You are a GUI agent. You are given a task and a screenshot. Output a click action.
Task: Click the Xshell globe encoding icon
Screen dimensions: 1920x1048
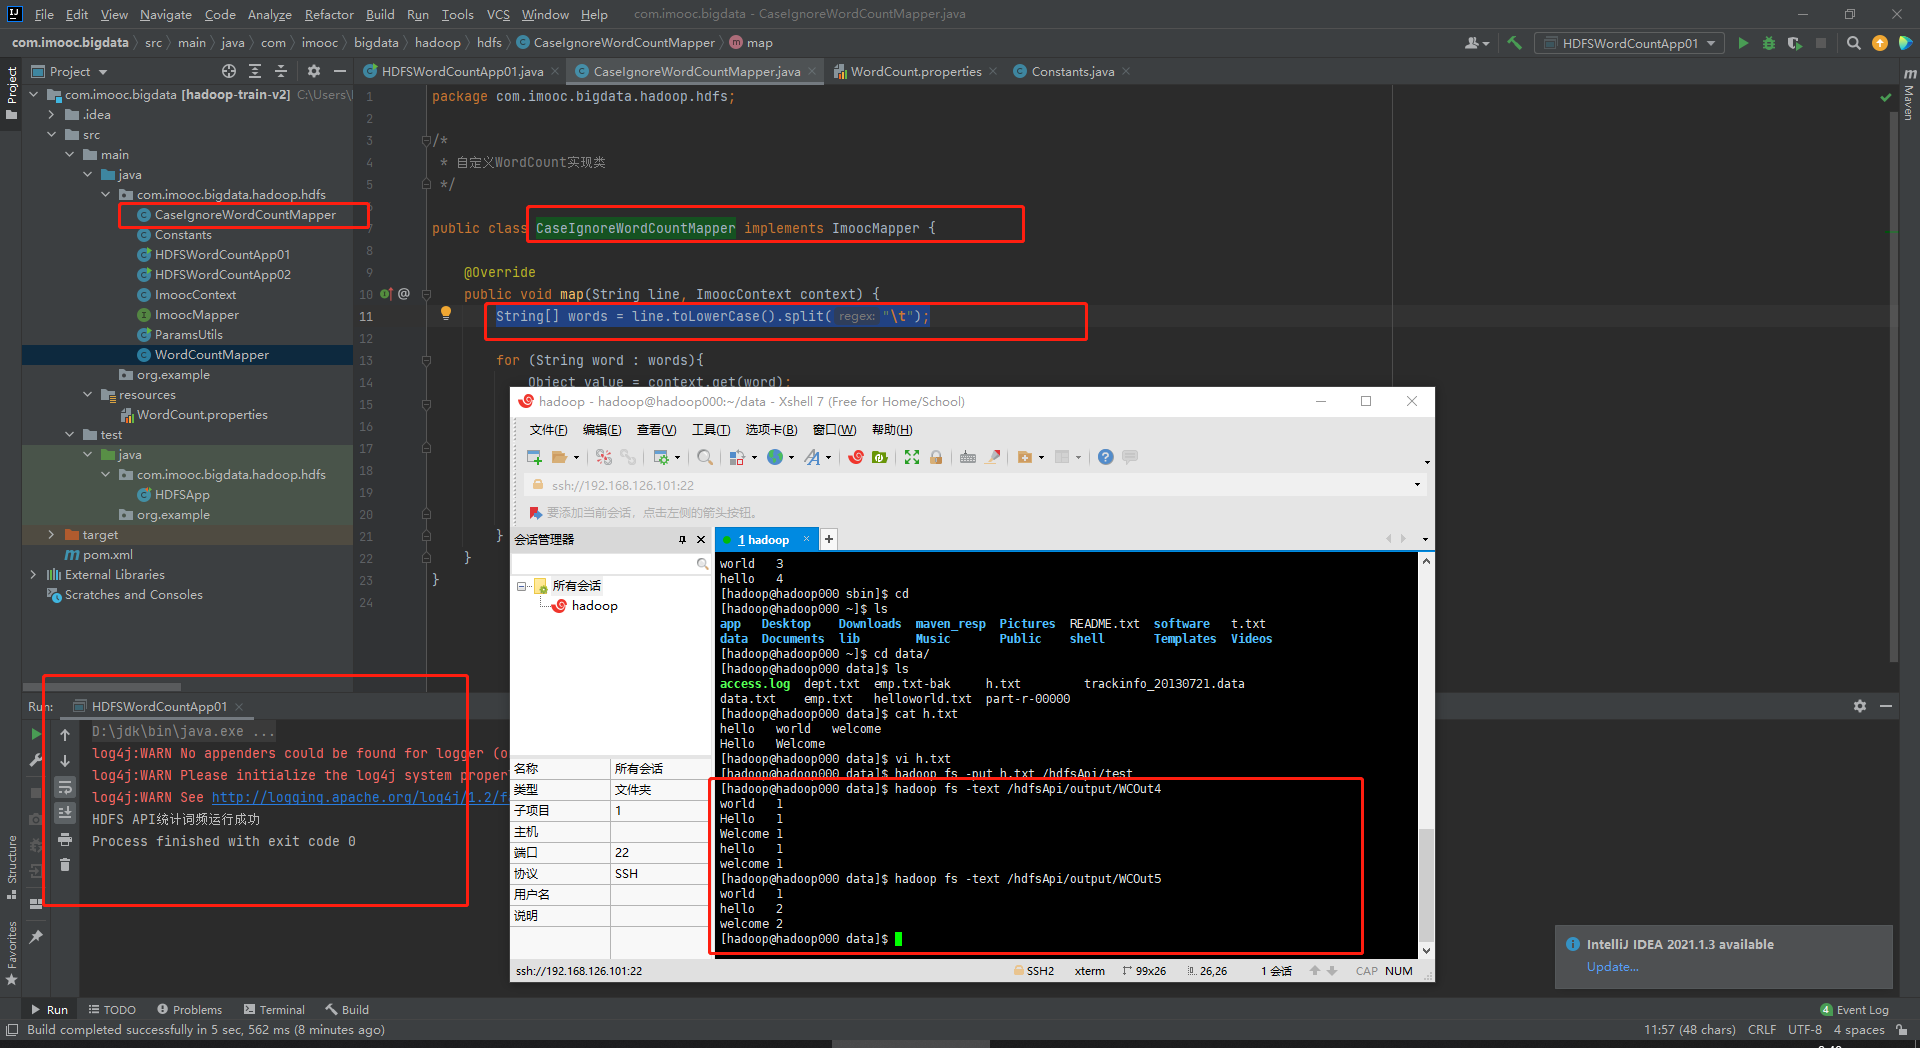point(775,457)
